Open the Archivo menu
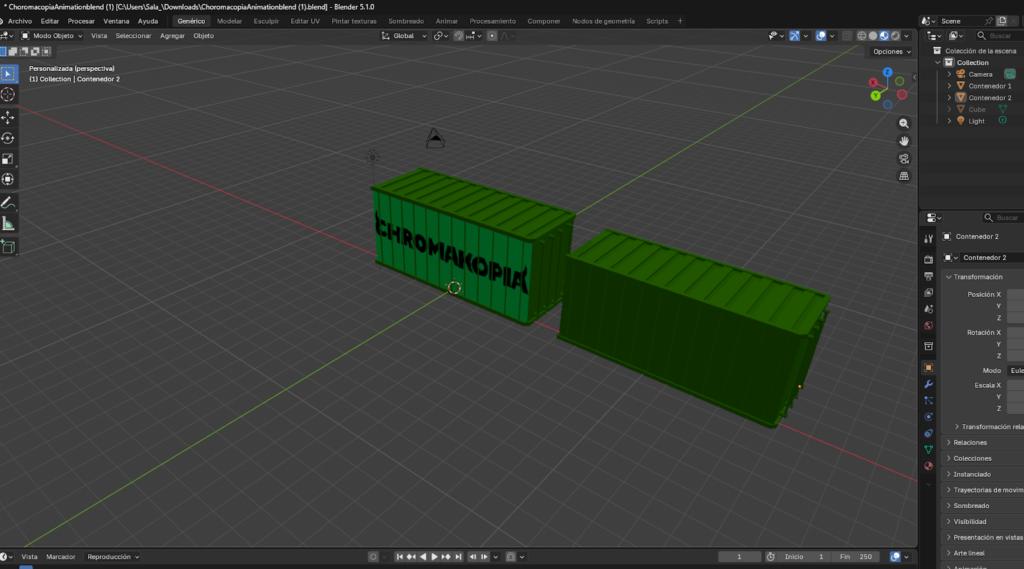1024x569 pixels. (x=20, y=21)
